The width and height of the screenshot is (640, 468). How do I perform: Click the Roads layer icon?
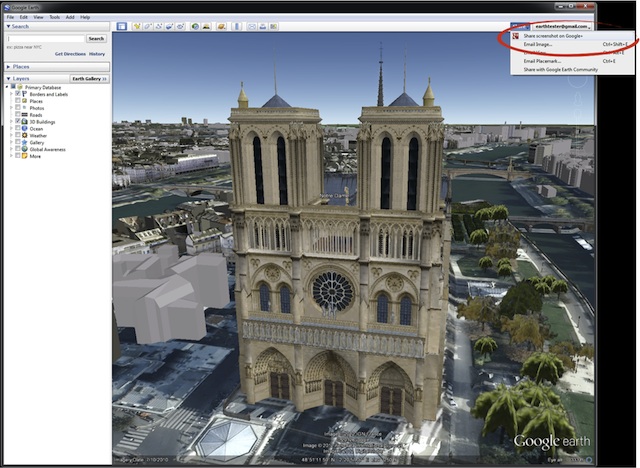24,115
